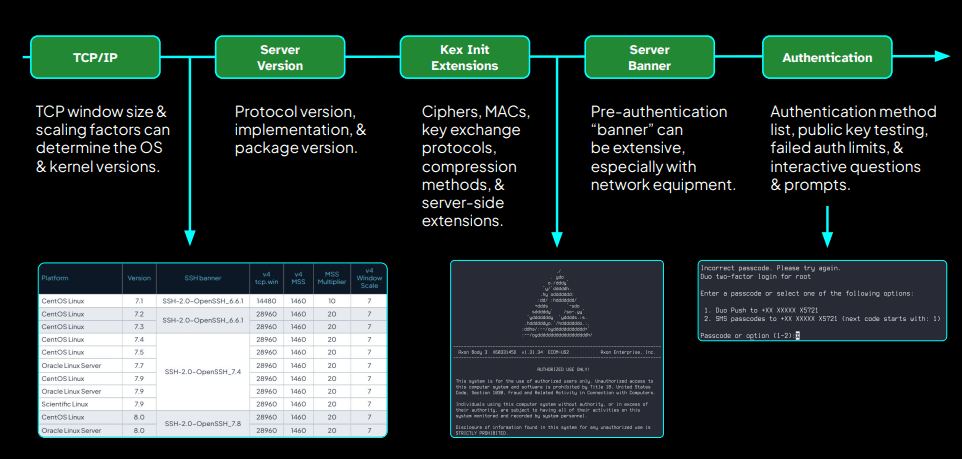Select the Server Banner stage box

point(649,58)
